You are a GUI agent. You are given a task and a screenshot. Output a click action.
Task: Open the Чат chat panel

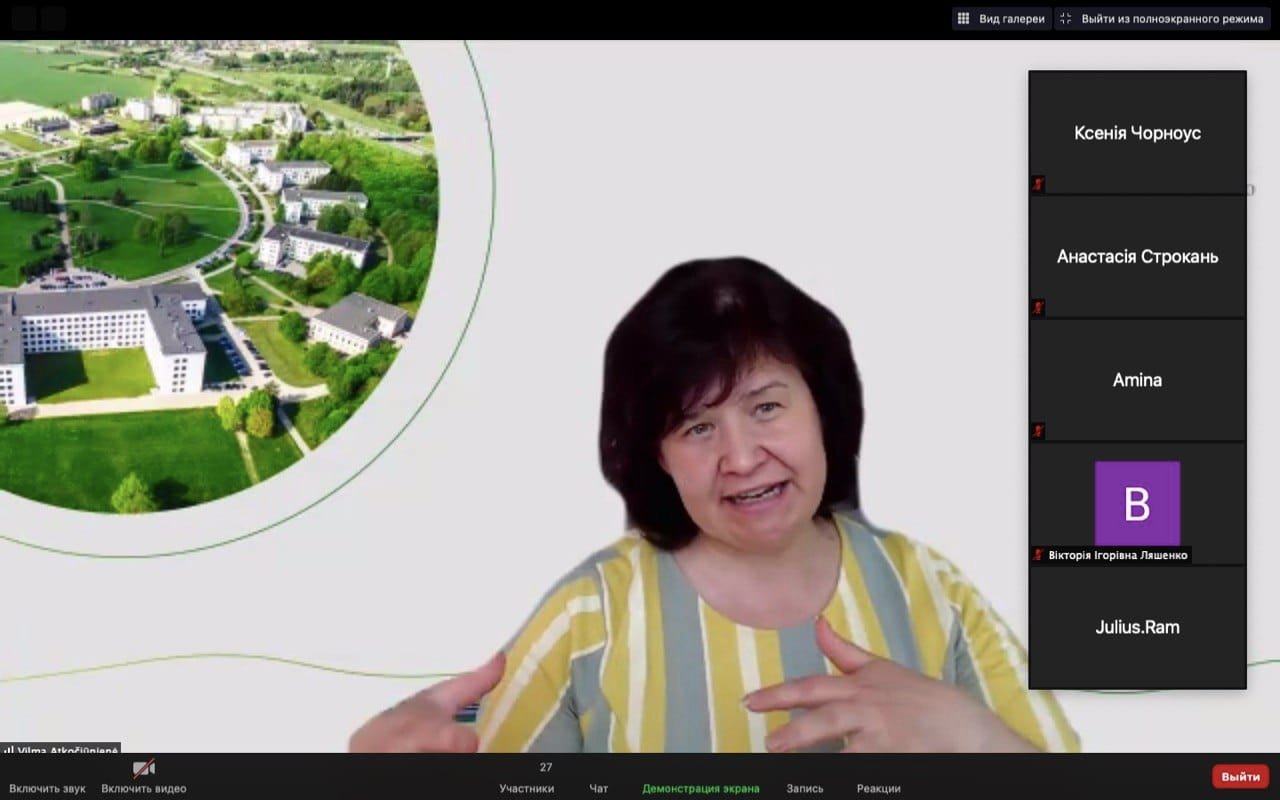tap(599, 788)
